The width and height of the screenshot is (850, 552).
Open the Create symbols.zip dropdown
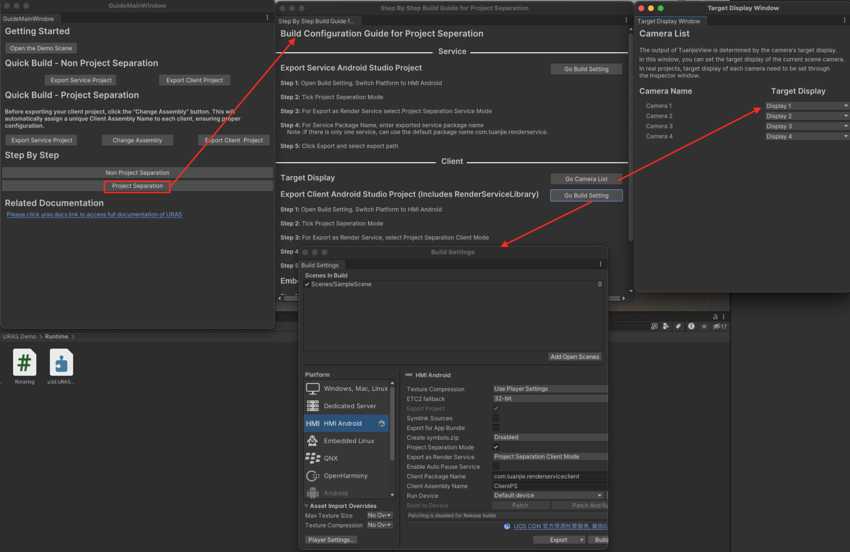pos(550,437)
